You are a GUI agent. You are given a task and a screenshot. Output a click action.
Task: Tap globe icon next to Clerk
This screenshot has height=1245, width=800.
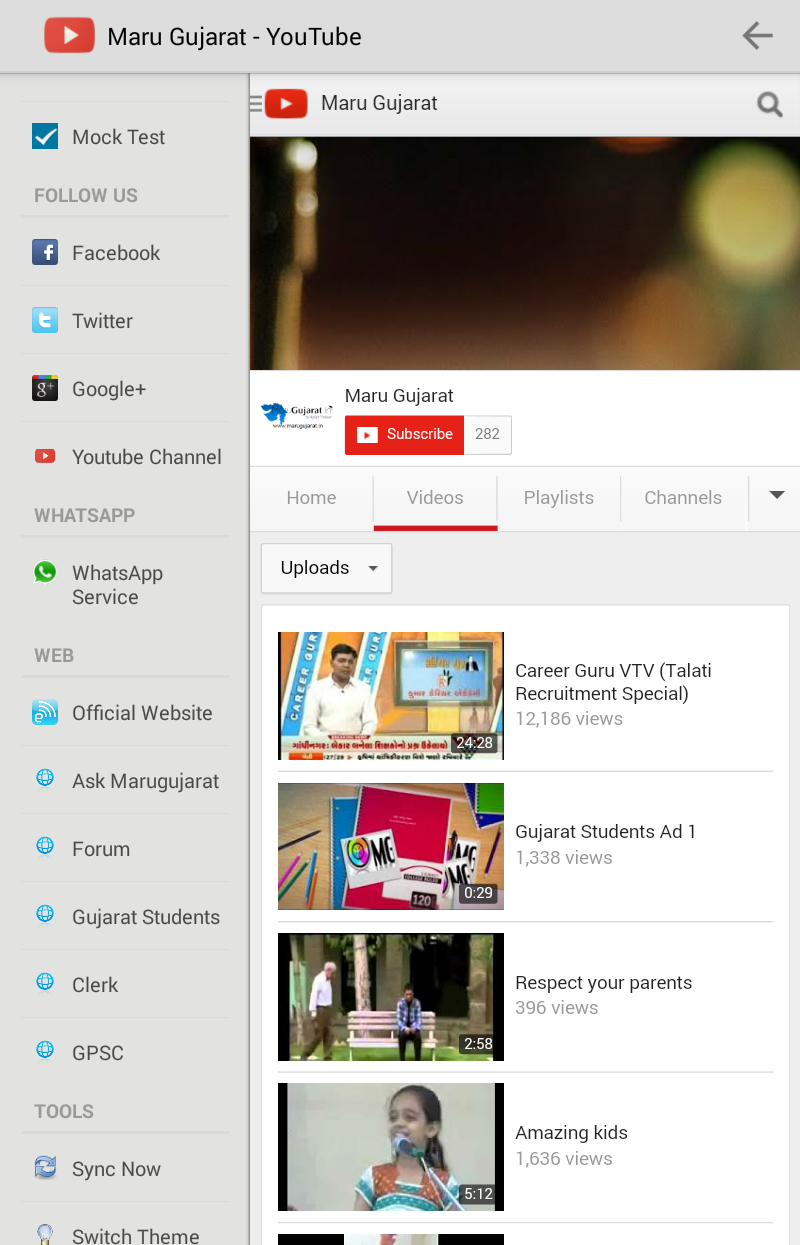click(x=45, y=981)
